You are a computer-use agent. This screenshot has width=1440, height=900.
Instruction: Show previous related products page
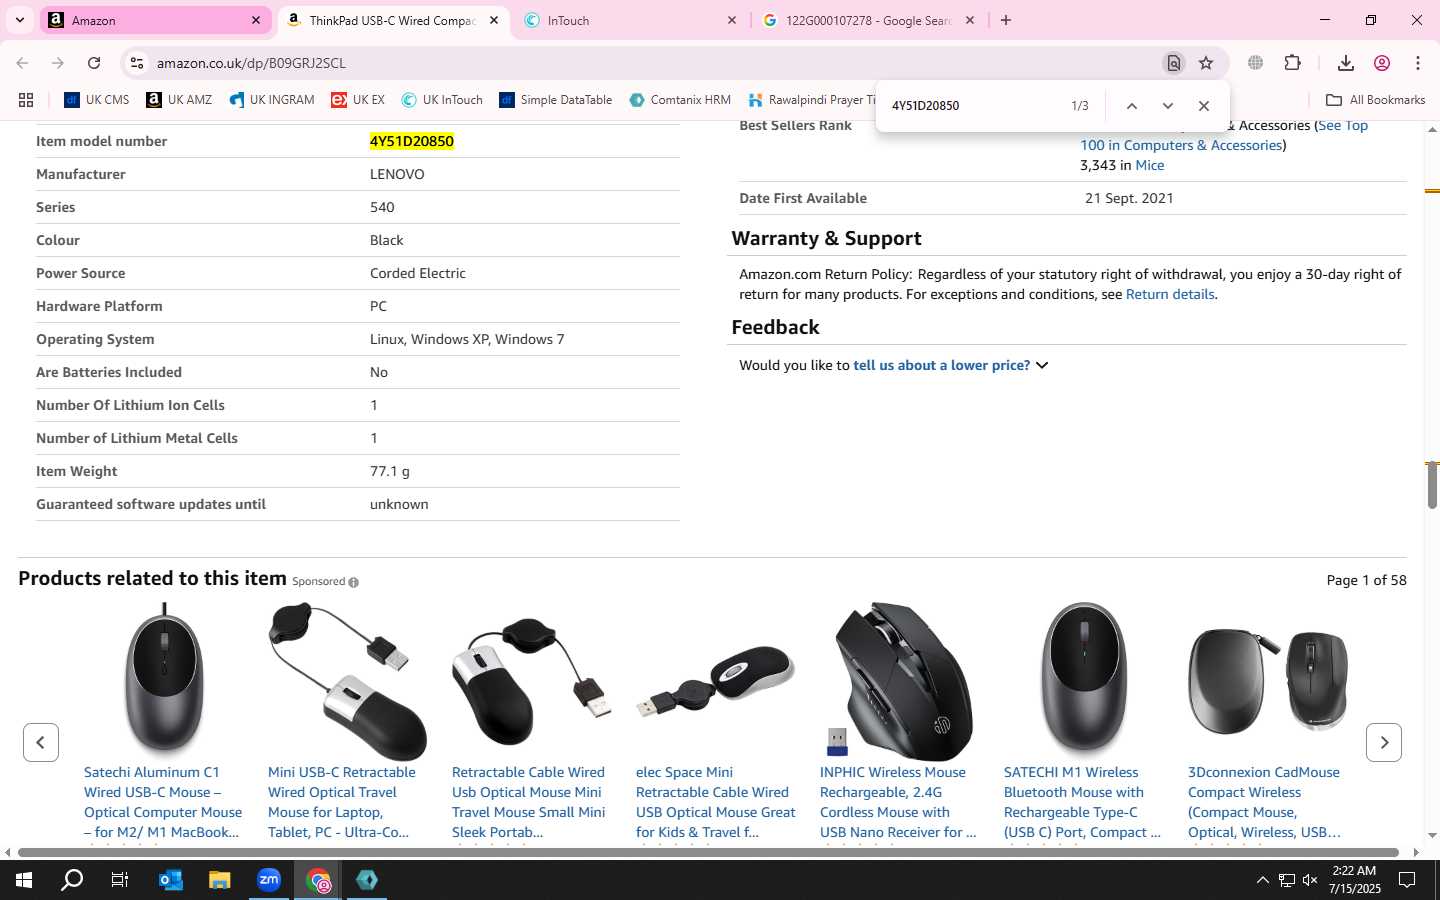click(x=41, y=742)
